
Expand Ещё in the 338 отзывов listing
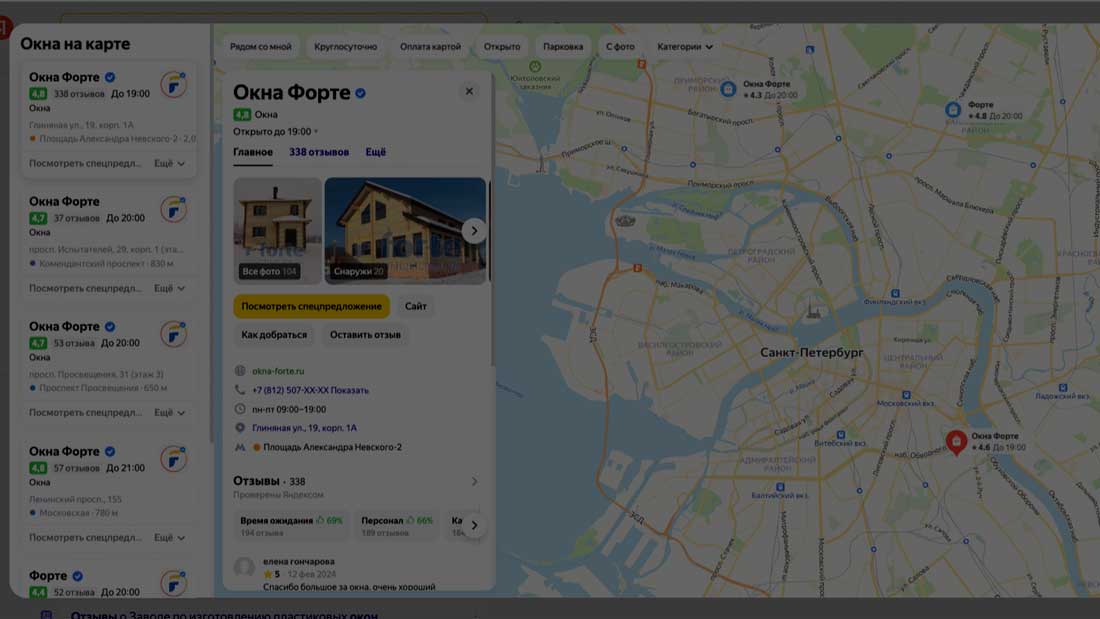tap(169, 163)
